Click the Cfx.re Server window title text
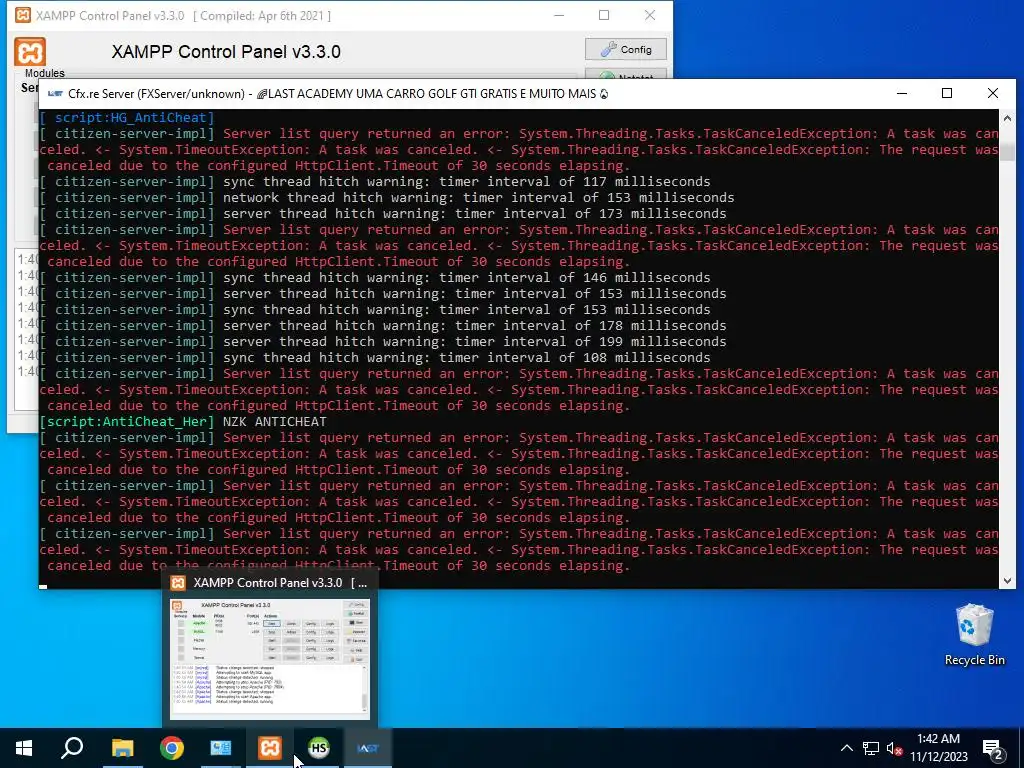The image size is (1024, 768). (x=338, y=93)
